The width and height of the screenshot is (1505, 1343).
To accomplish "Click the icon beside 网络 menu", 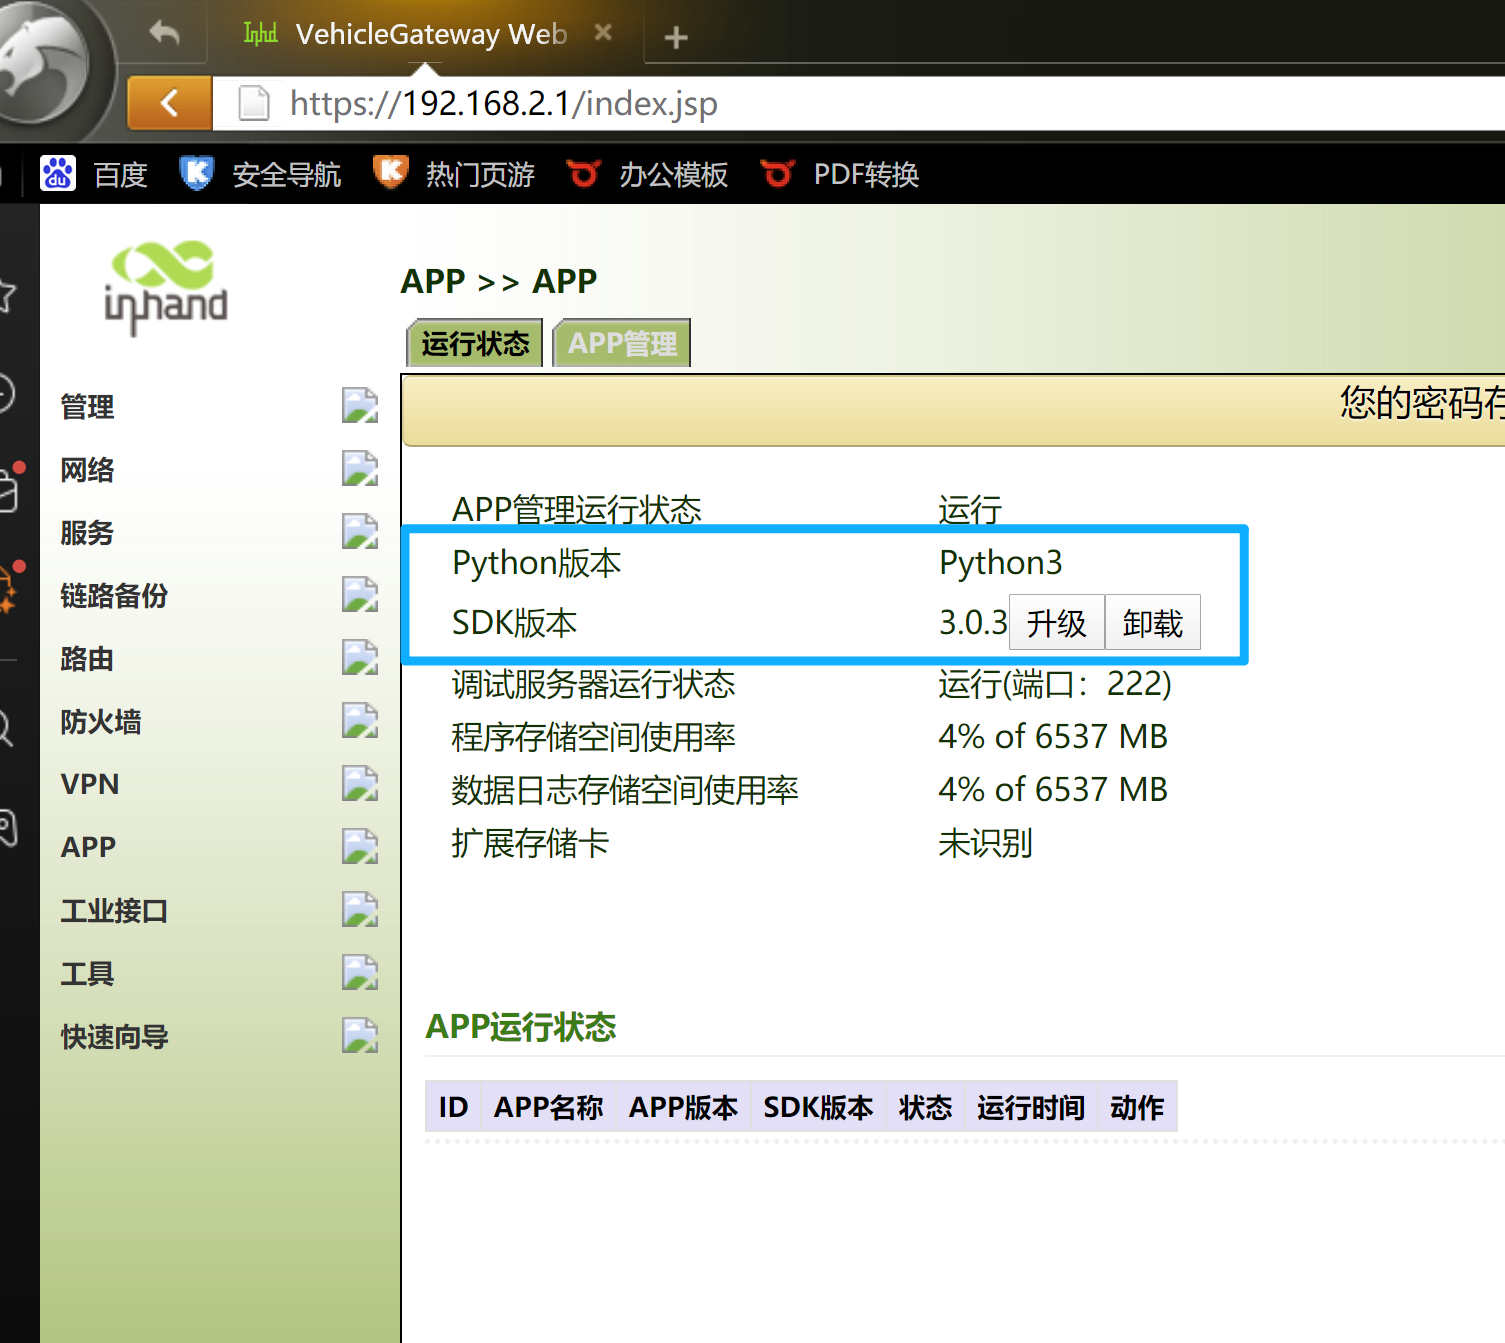I will pos(359,469).
